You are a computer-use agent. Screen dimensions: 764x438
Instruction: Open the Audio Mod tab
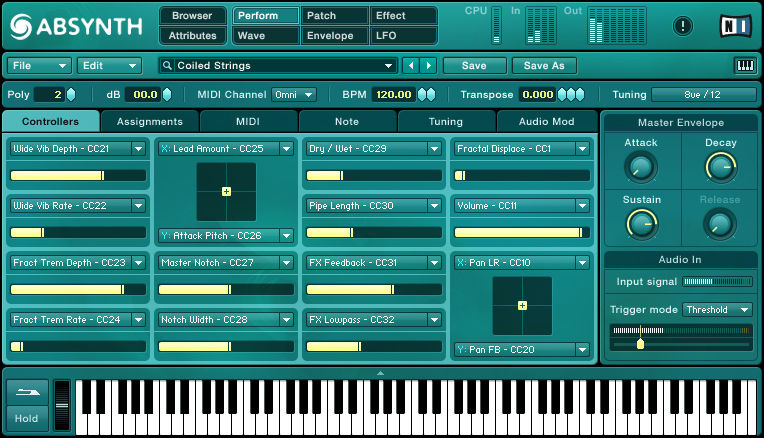(x=547, y=122)
